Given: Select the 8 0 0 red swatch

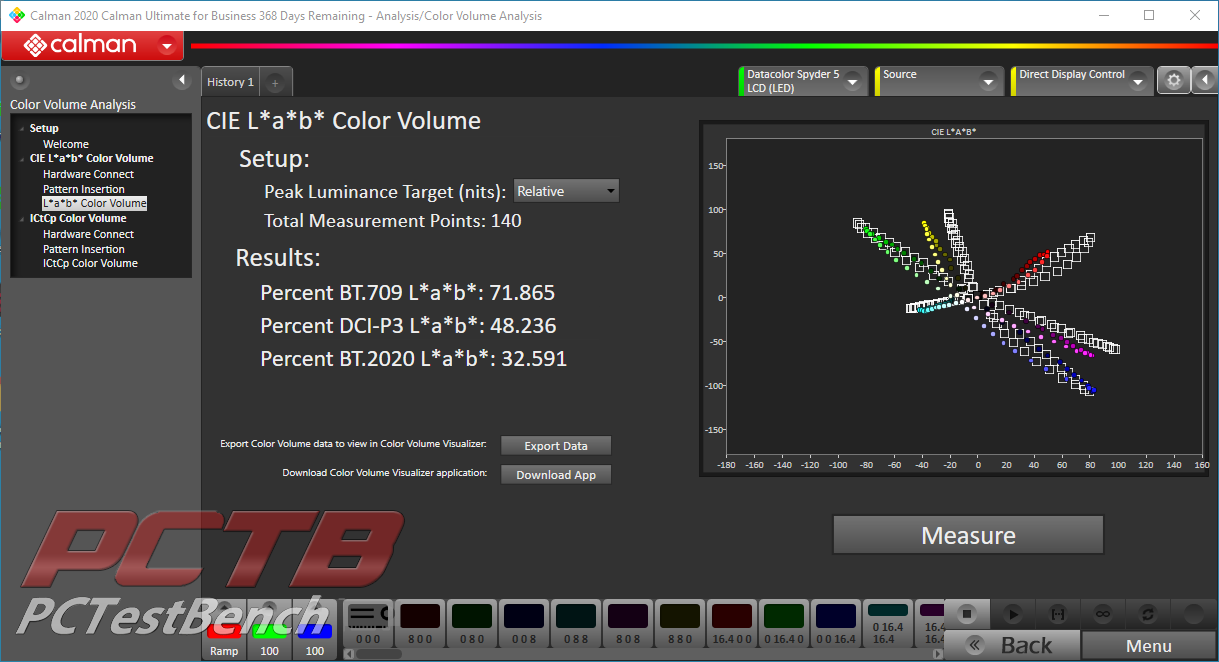Looking at the screenshot, I should click(419, 624).
